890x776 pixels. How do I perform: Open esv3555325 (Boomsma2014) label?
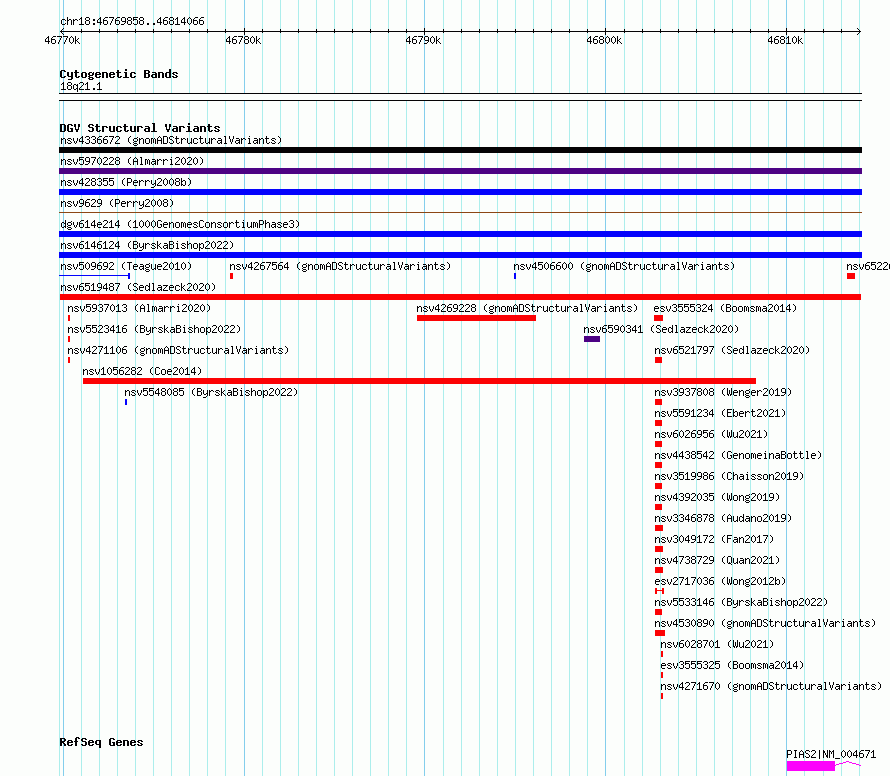(732, 665)
